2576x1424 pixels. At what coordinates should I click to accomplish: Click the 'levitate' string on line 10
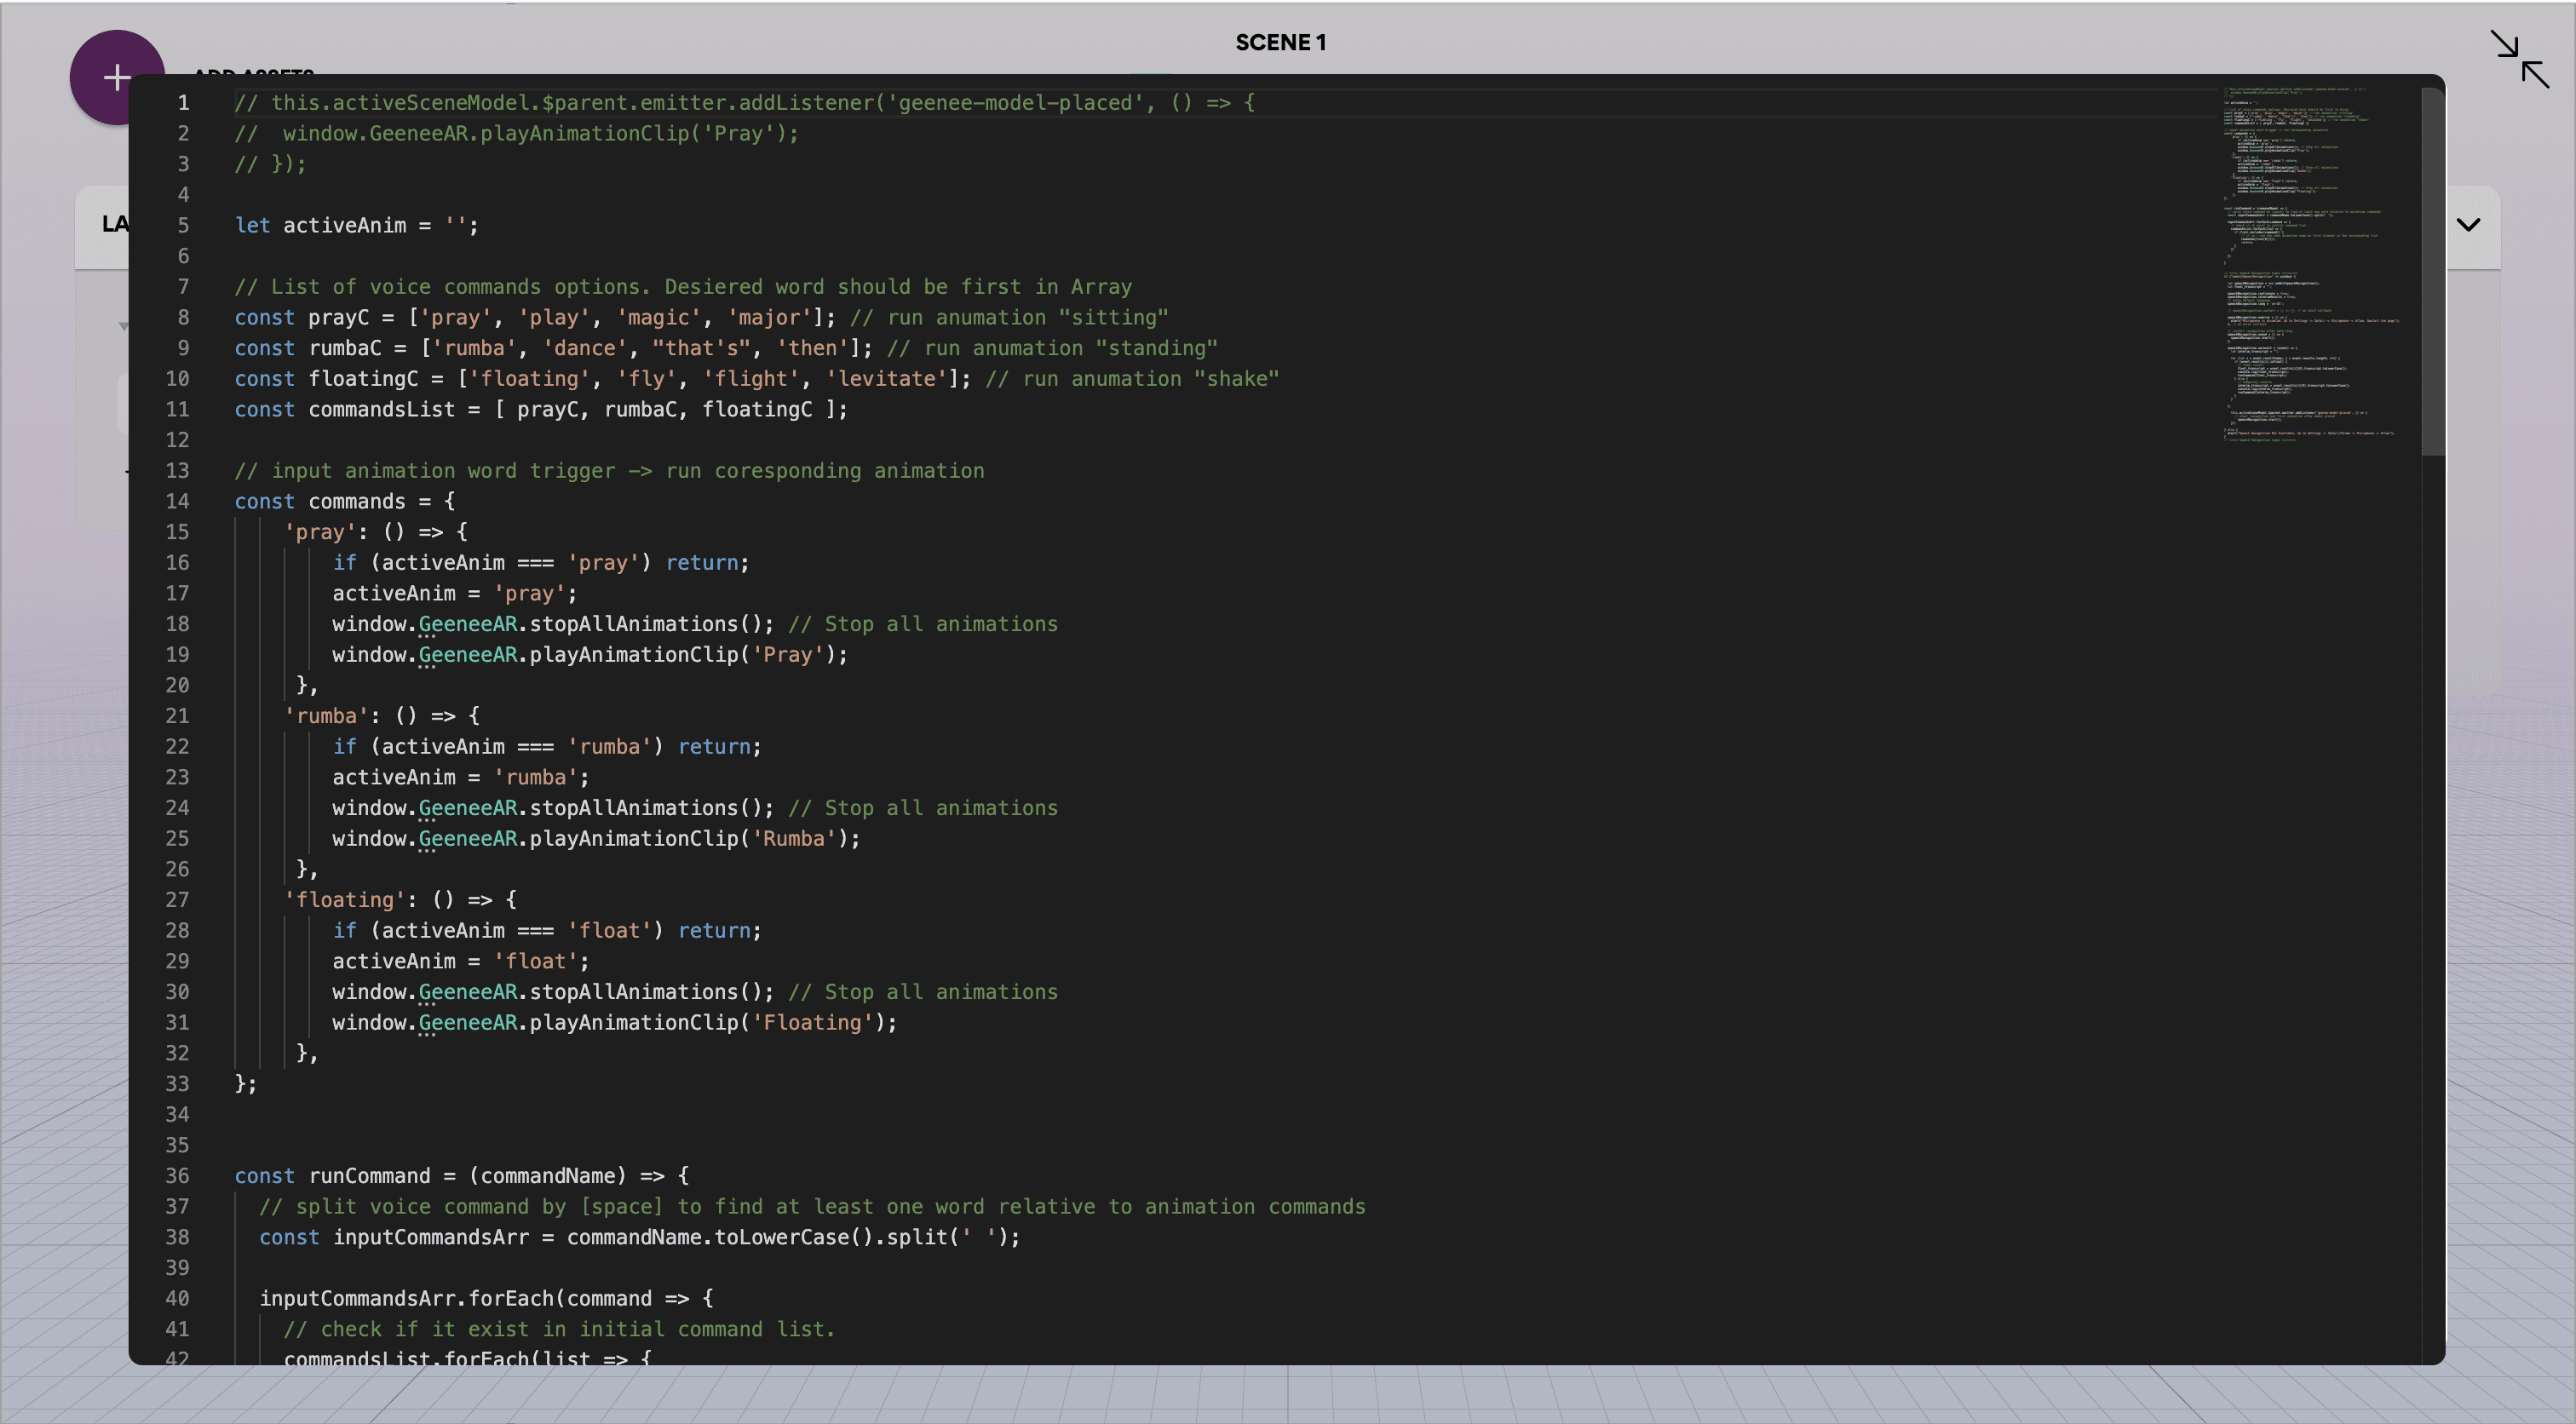(x=888, y=378)
